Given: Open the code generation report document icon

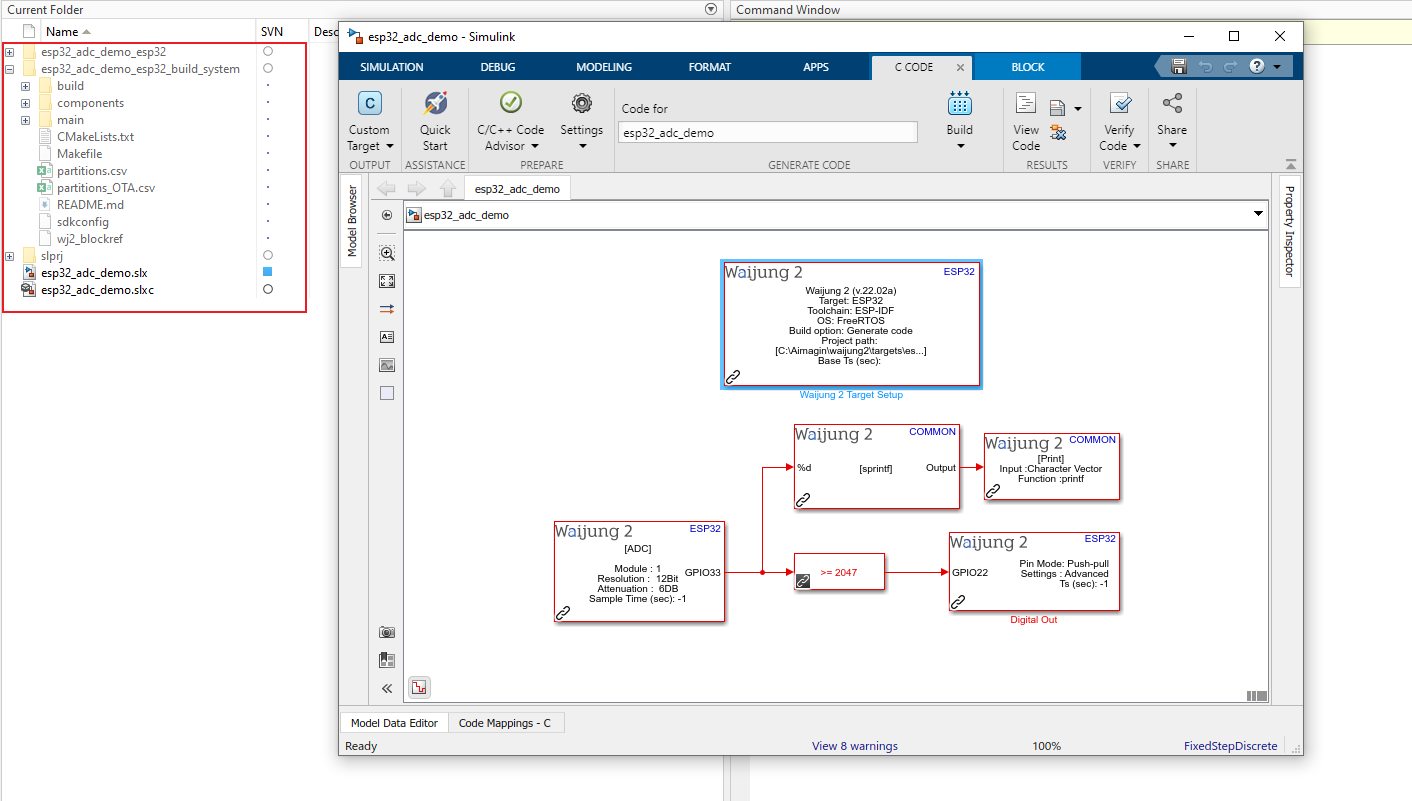Looking at the screenshot, I should [x=1057, y=108].
